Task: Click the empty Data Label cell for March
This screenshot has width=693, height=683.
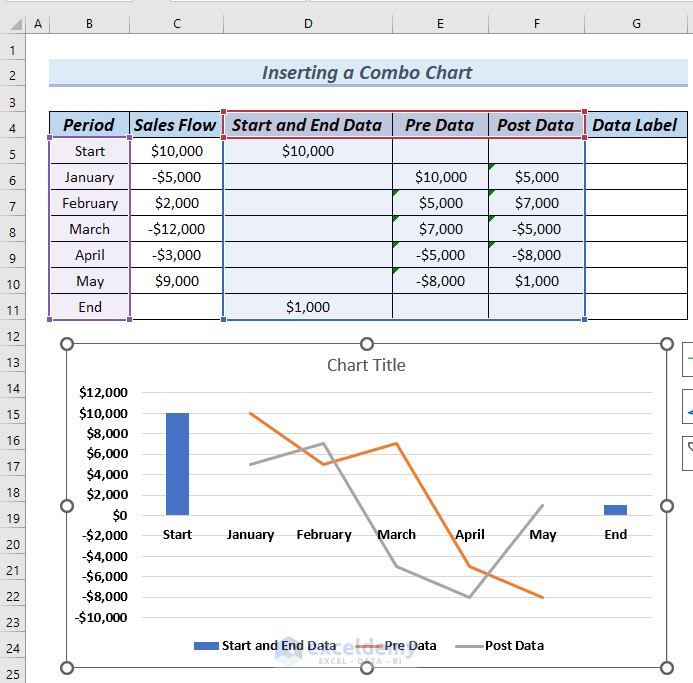Action: pos(636,229)
